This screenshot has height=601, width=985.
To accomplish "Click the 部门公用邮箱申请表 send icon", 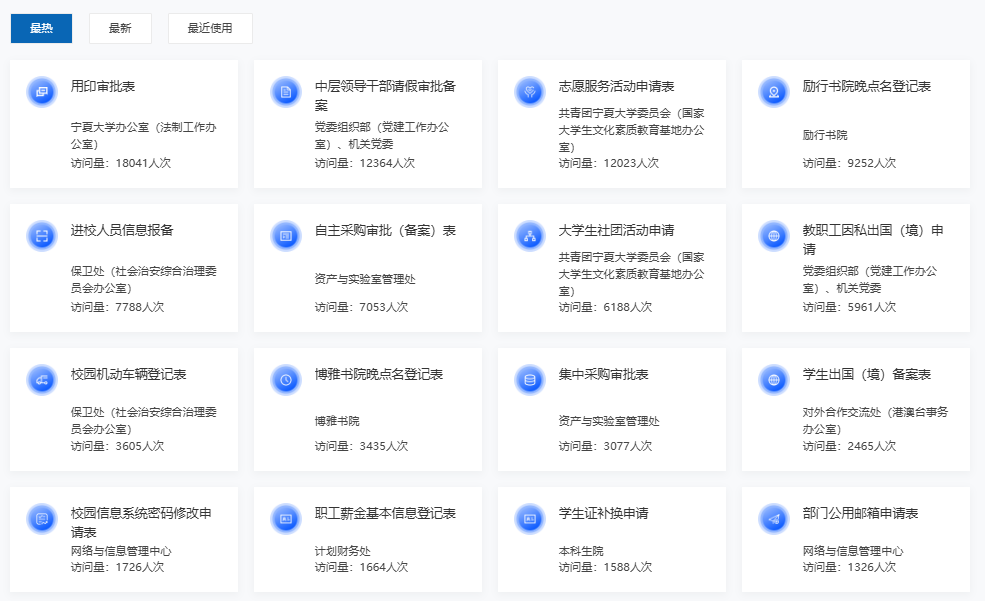I will [x=774, y=519].
